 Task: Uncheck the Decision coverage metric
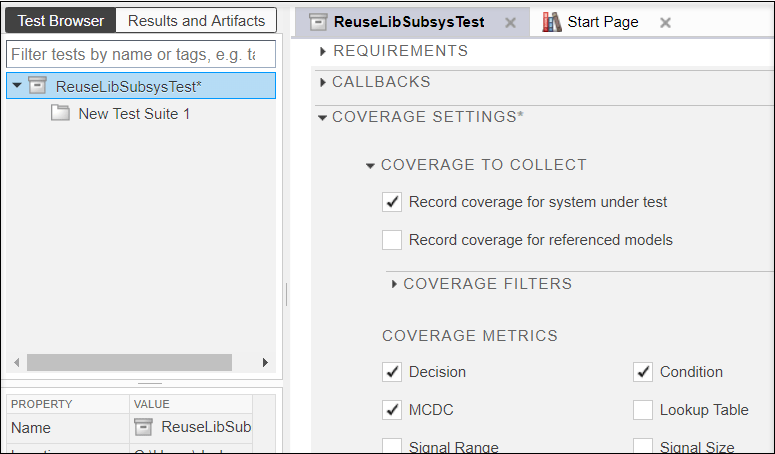coord(392,372)
